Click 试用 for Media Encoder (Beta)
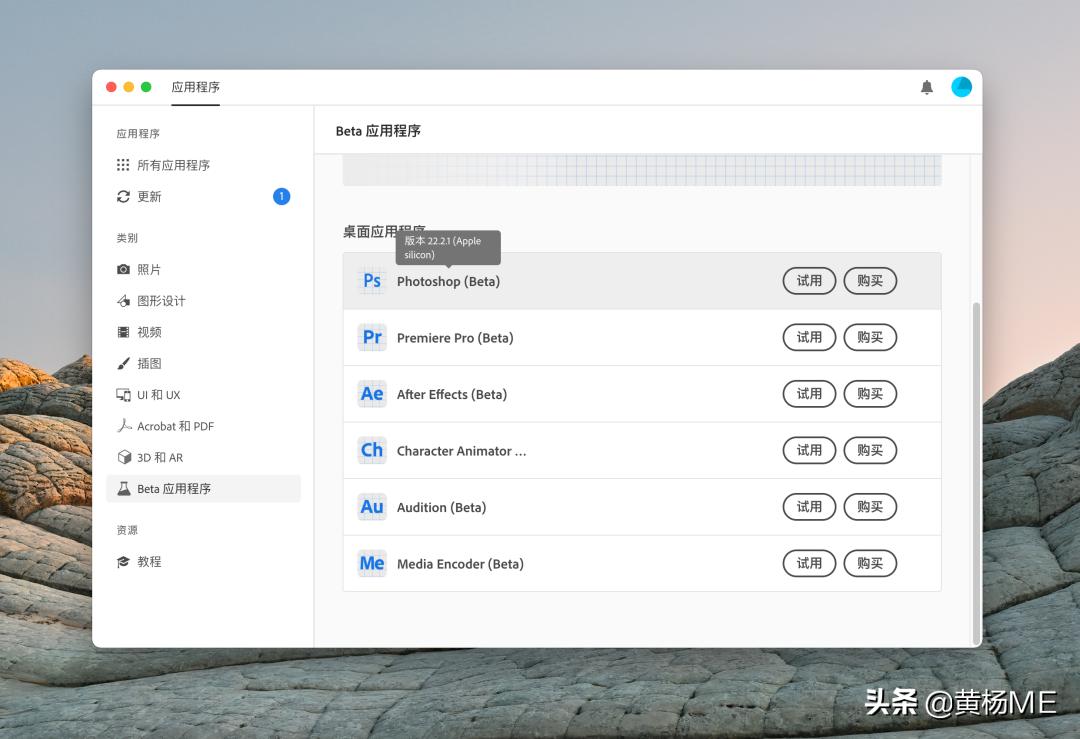Image resolution: width=1080 pixels, height=739 pixels. click(809, 564)
